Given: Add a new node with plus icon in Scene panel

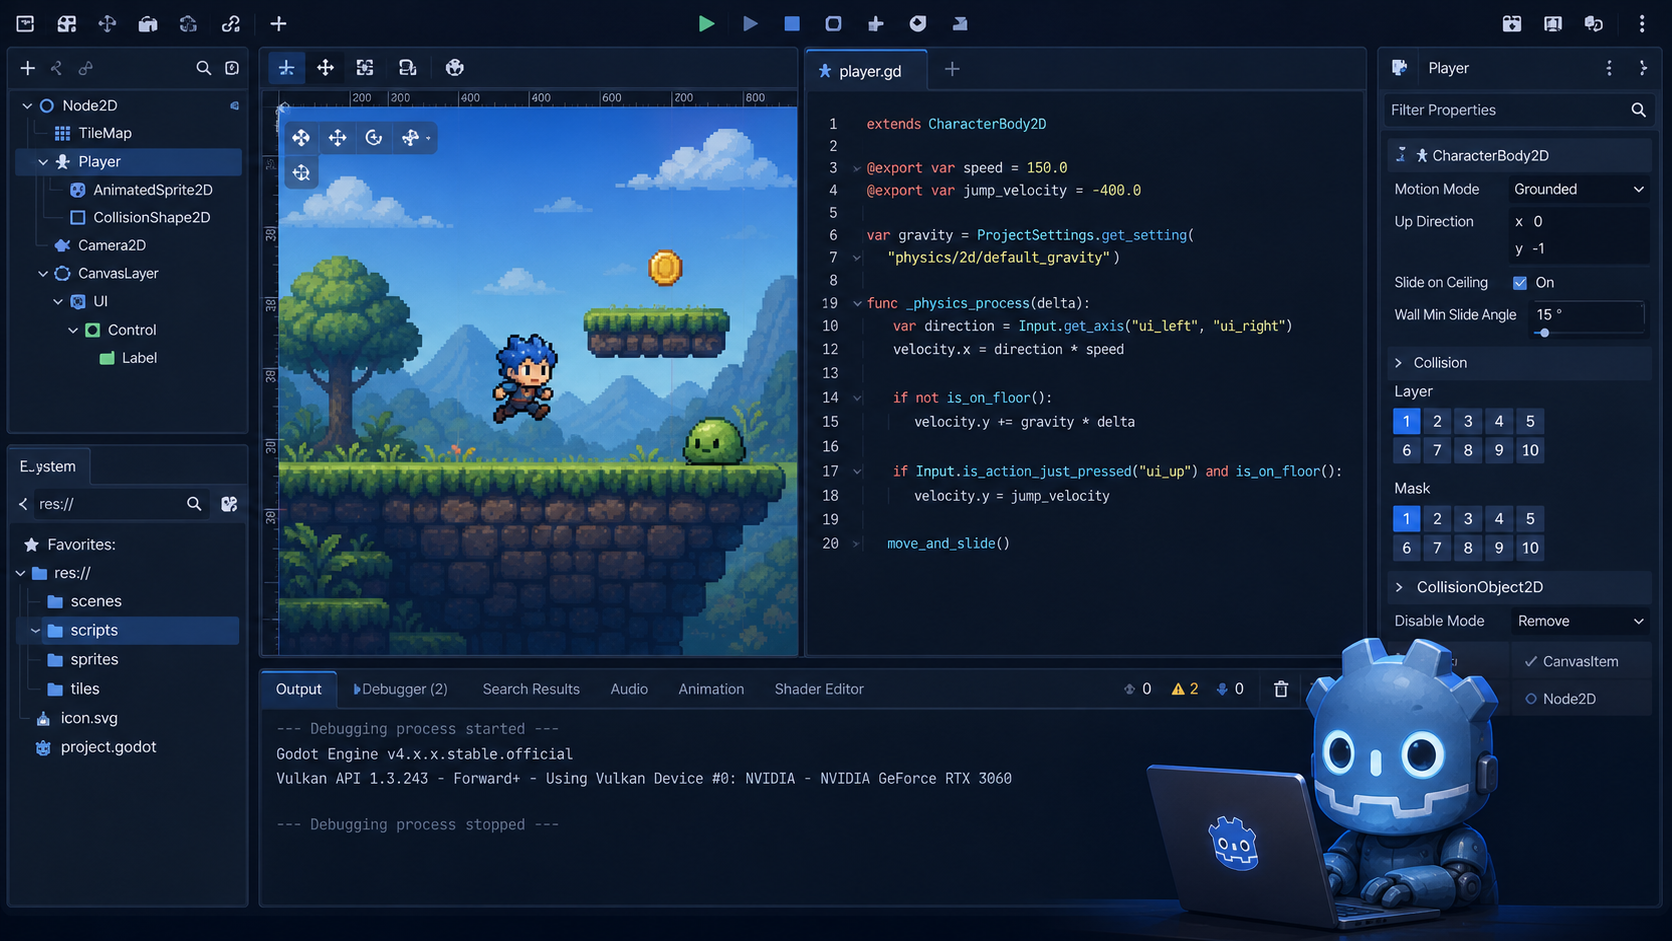Looking at the screenshot, I should point(28,68).
